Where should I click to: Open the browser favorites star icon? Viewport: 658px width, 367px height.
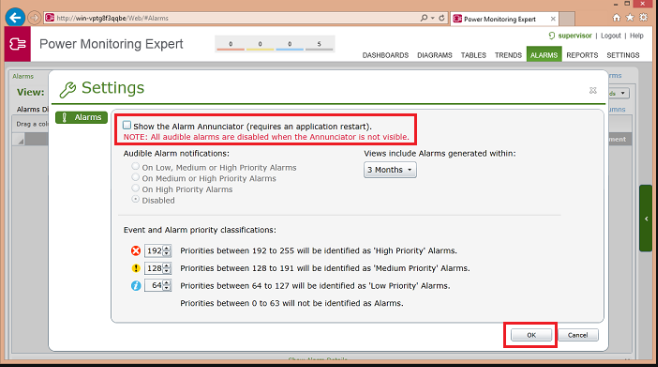pos(630,18)
